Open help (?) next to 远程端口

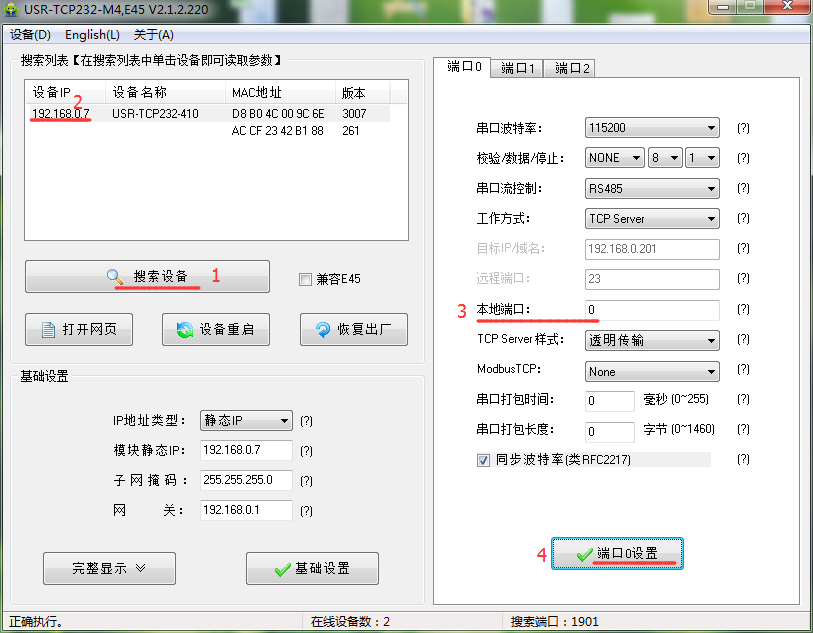pyautogui.click(x=743, y=278)
